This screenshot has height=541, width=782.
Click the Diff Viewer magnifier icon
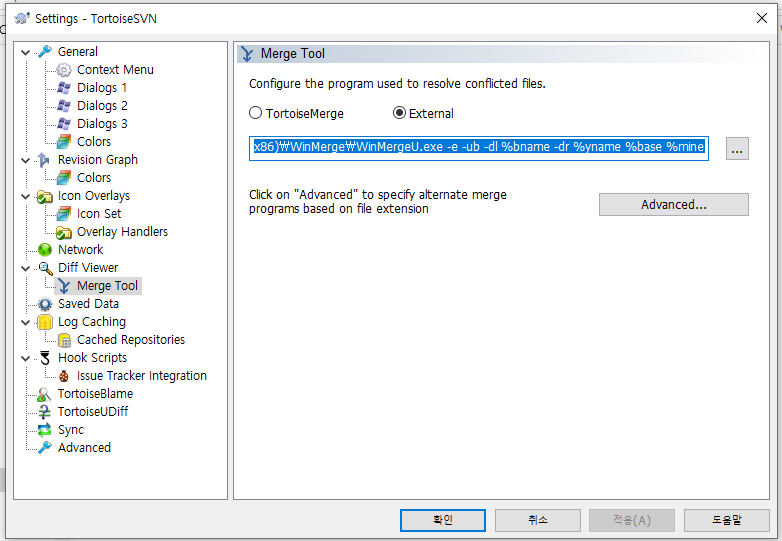click(45, 268)
